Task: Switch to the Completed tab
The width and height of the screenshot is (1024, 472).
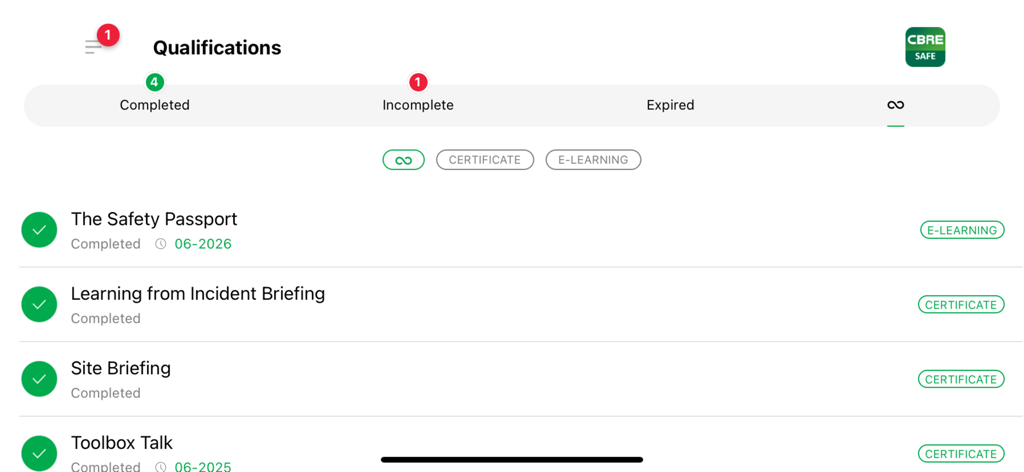Action: [x=155, y=105]
